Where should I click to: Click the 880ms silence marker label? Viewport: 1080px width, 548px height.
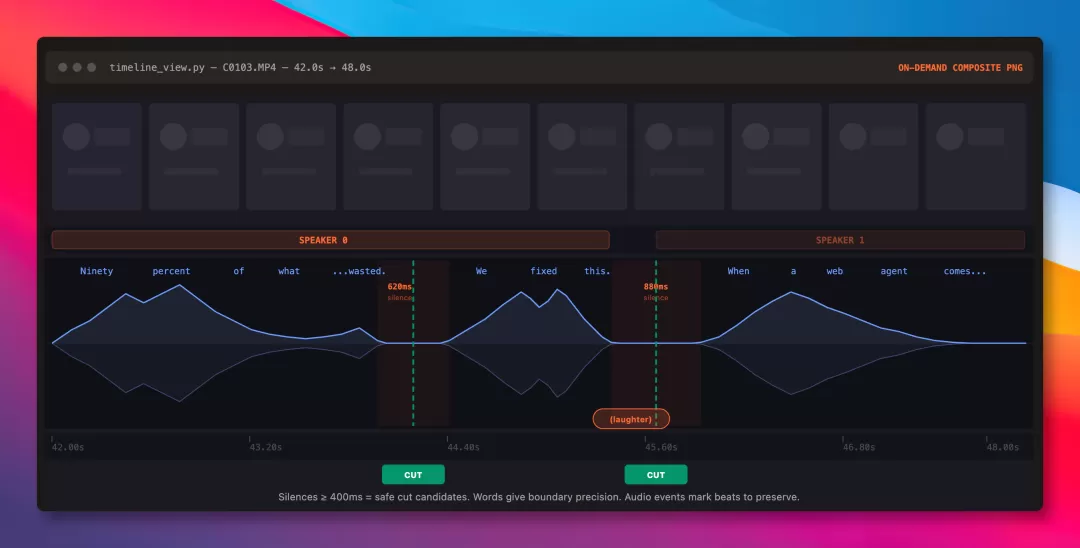tap(656, 286)
